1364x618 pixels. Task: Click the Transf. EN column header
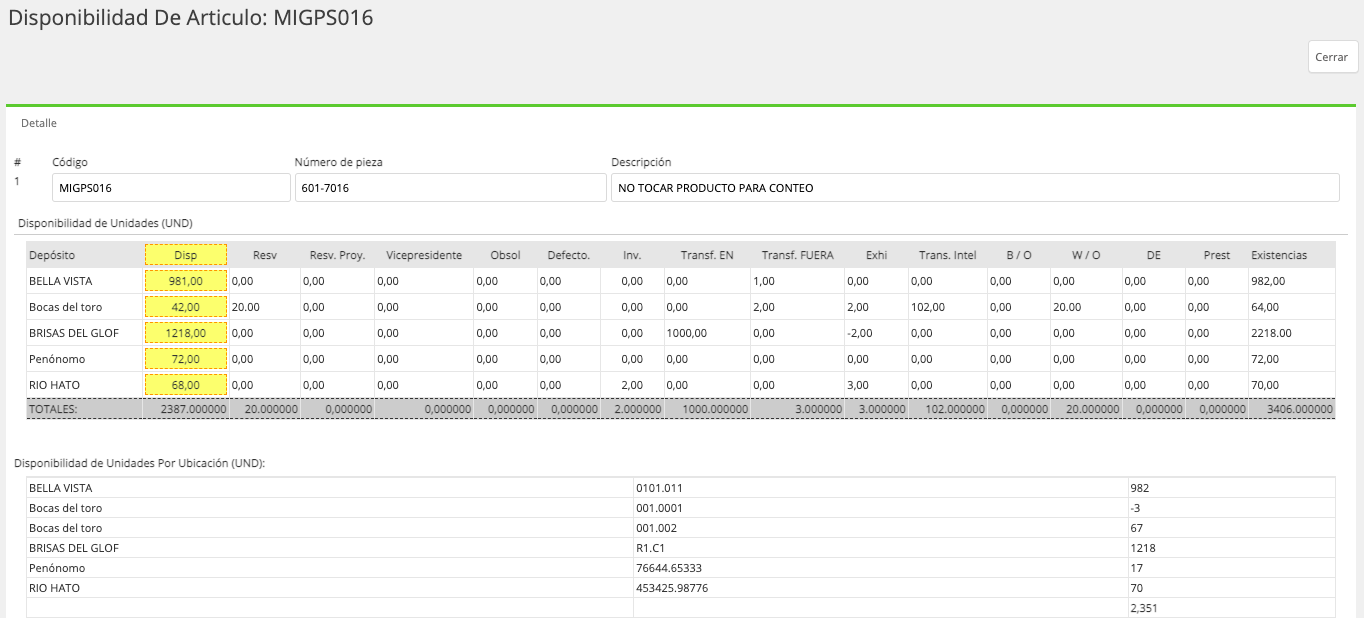(707, 255)
